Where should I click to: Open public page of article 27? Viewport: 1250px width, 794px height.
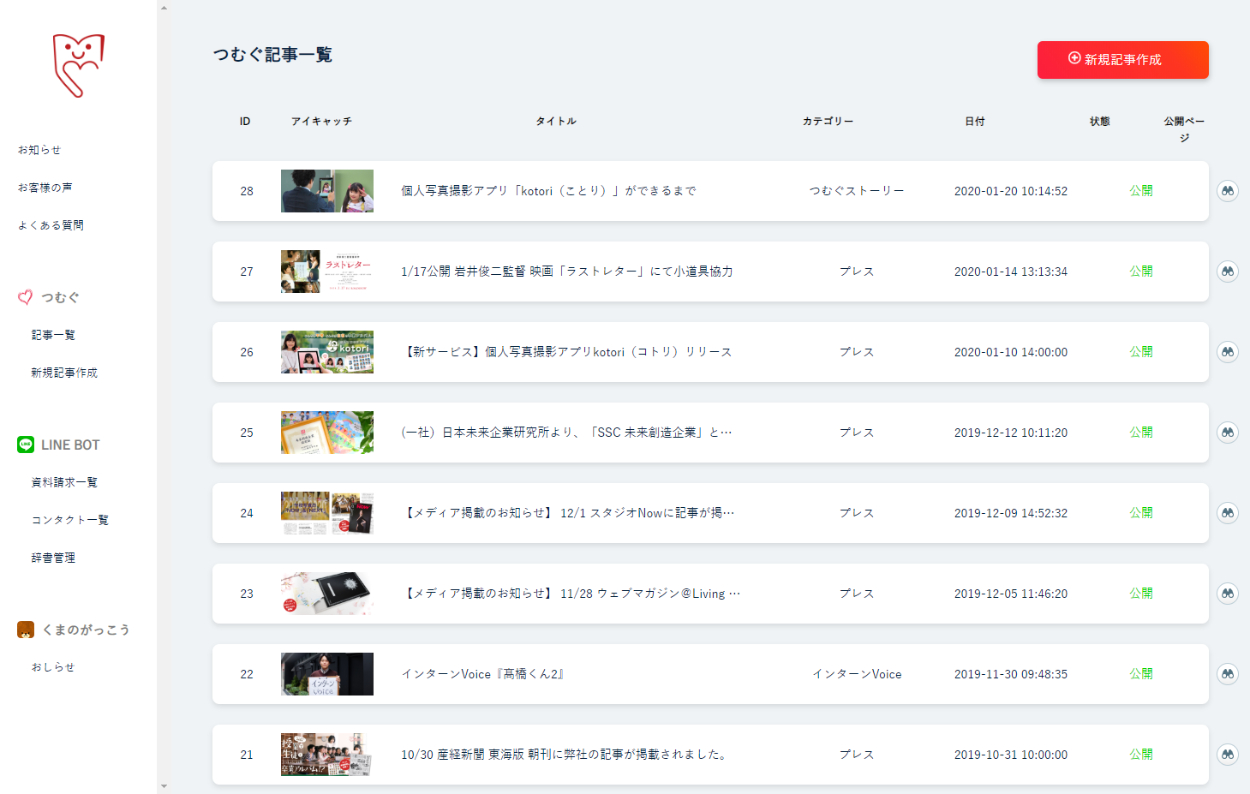[x=1227, y=271]
